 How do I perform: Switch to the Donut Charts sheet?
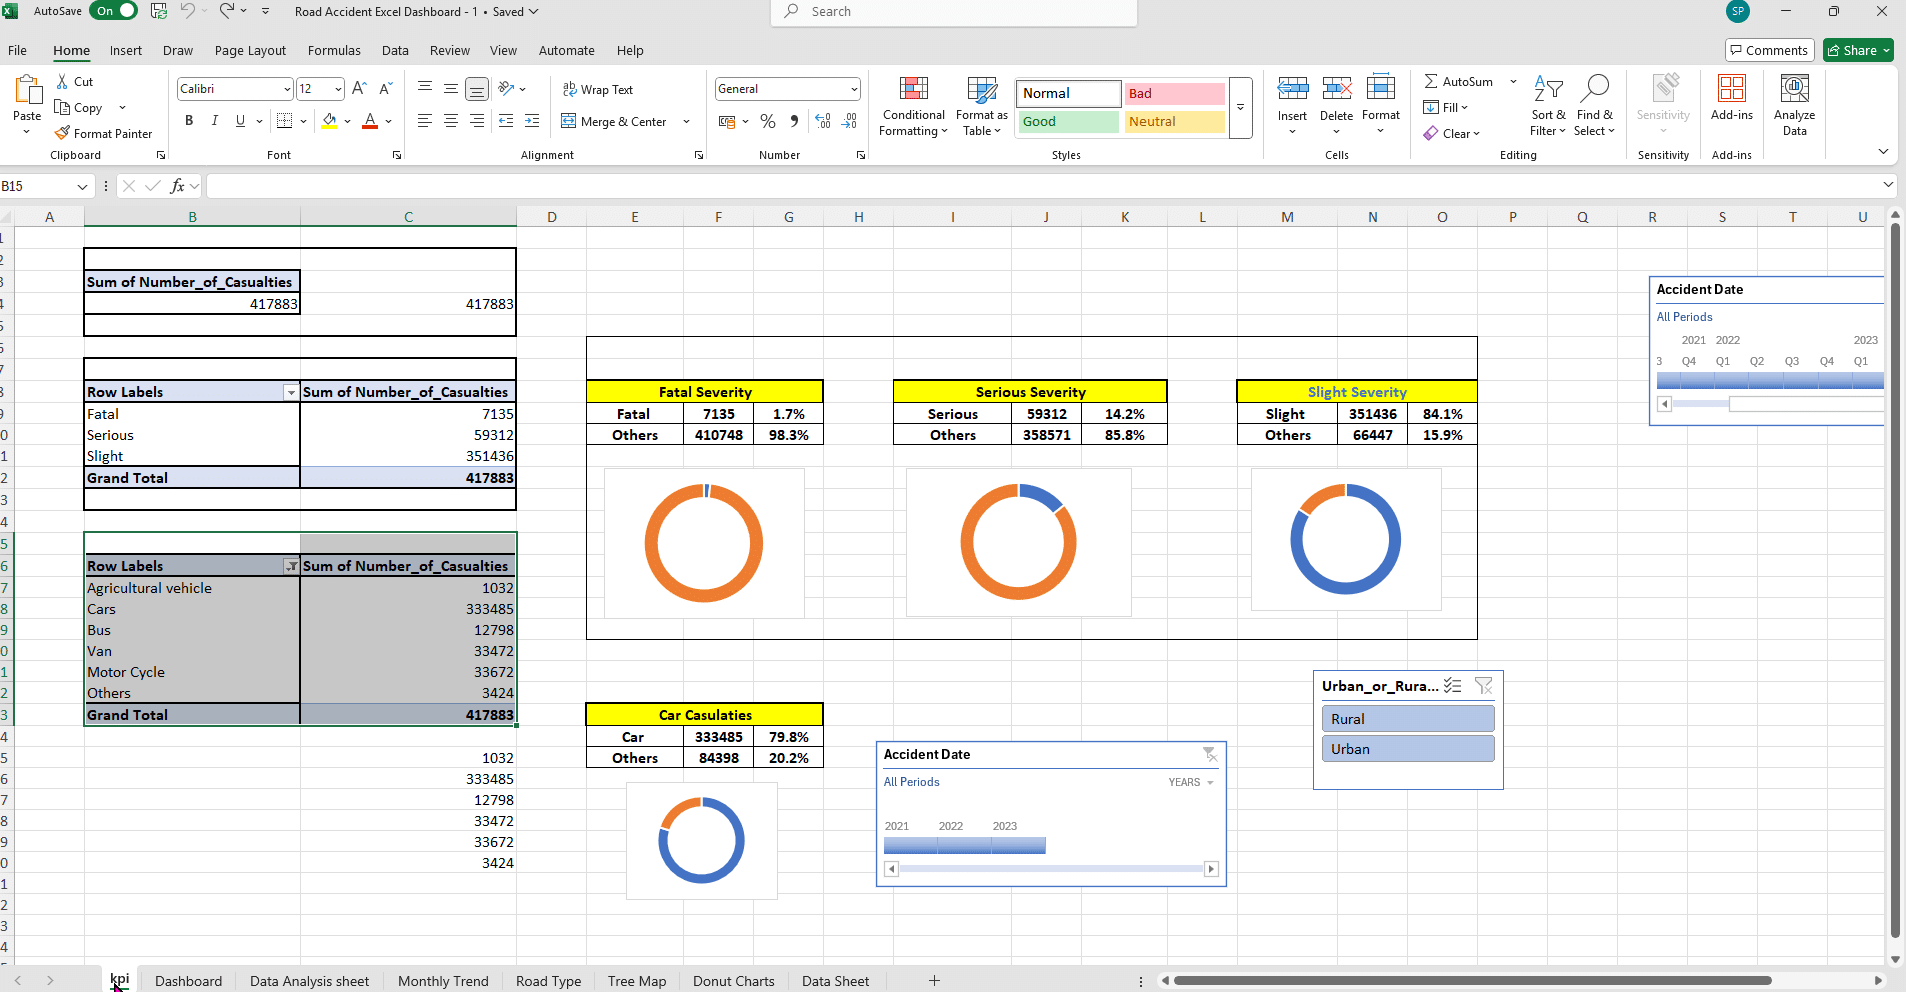(x=733, y=981)
